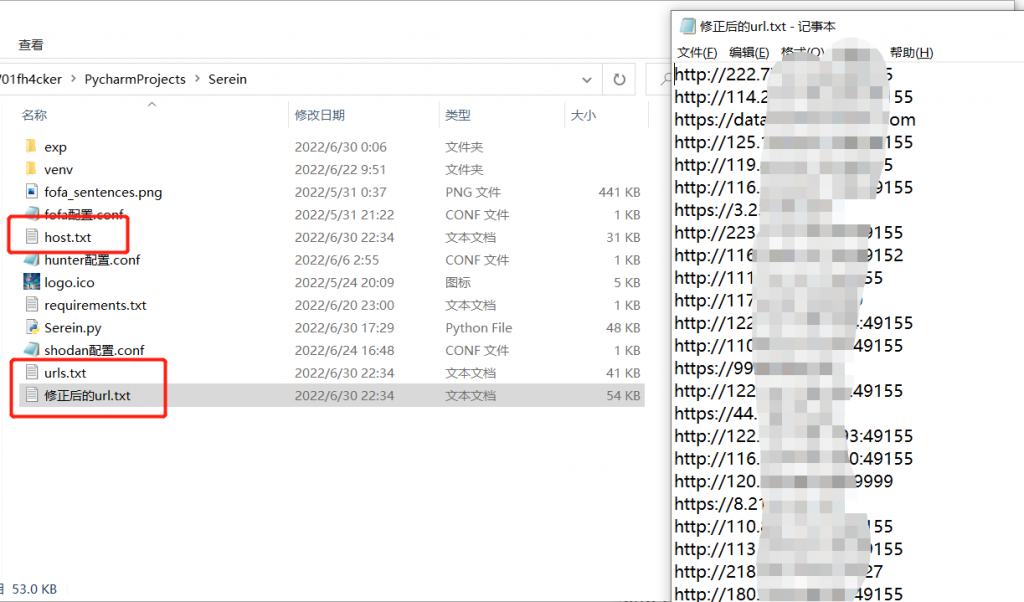Open the address bar history dropdown arrow

pyautogui.click(x=586, y=79)
